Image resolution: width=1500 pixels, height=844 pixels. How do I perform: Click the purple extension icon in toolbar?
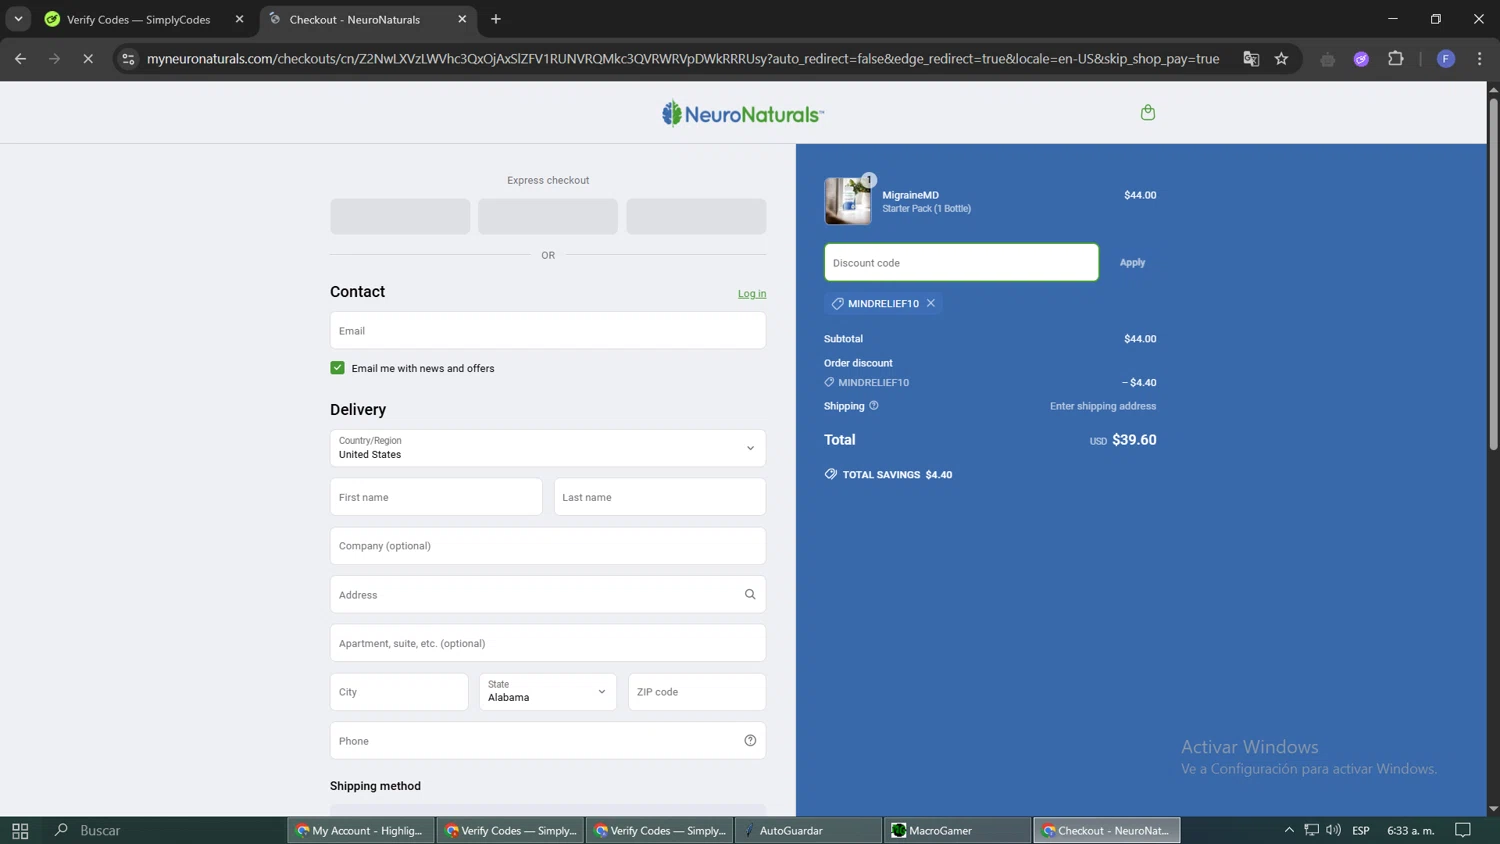pos(1361,59)
